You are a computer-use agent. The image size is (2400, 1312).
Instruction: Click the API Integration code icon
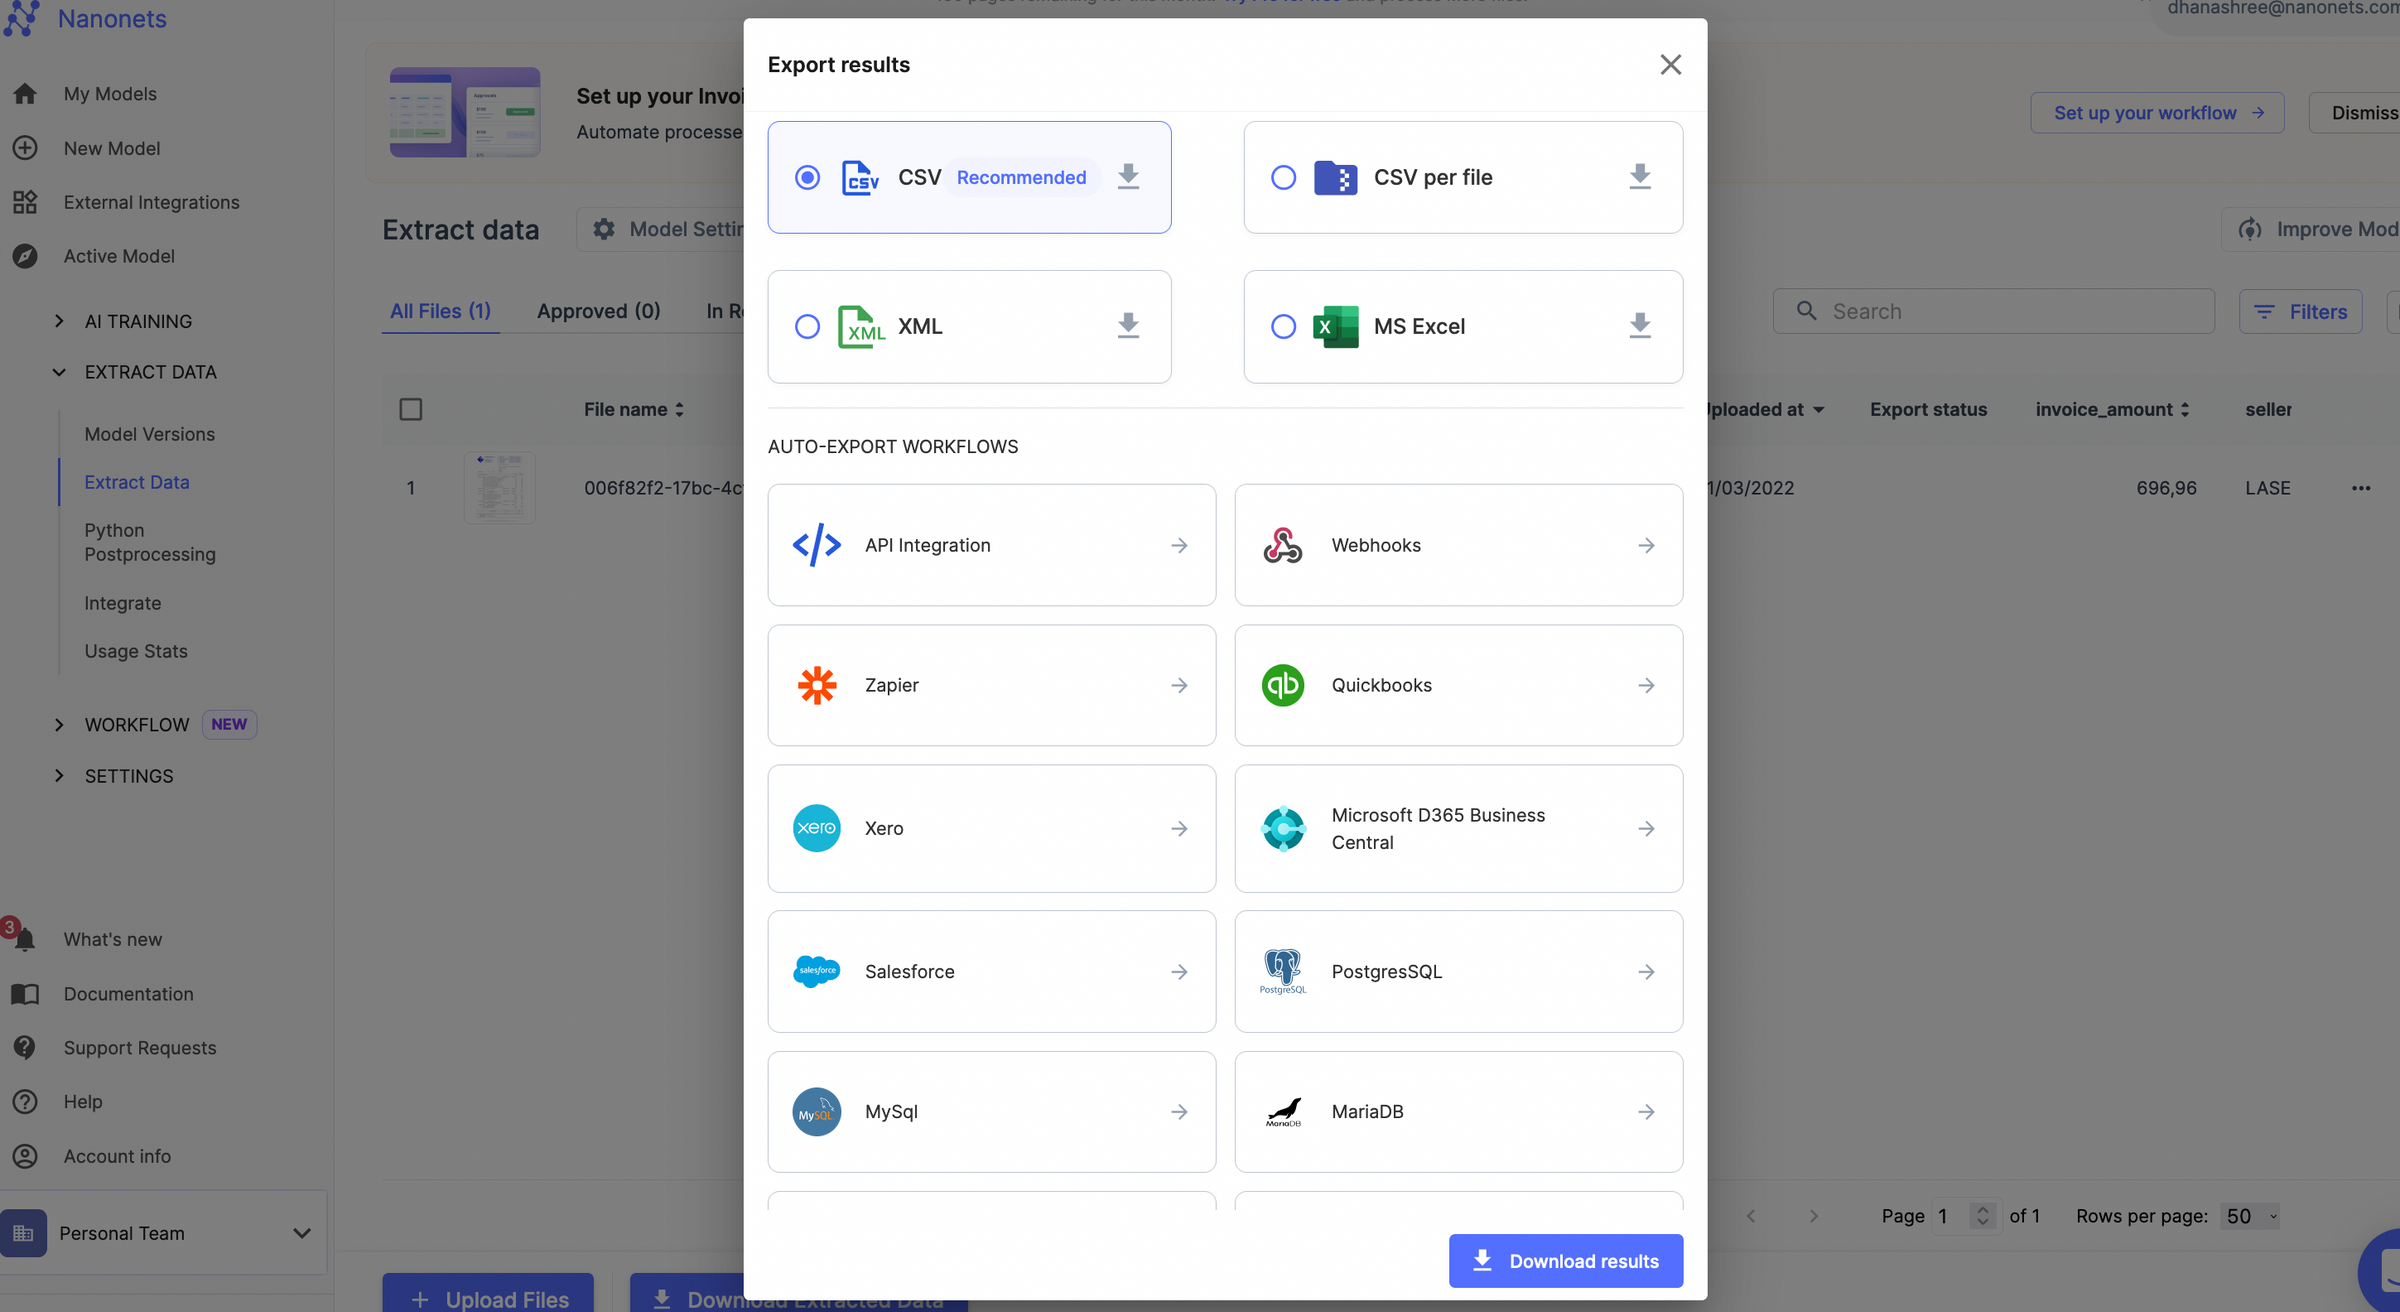coord(816,545)
